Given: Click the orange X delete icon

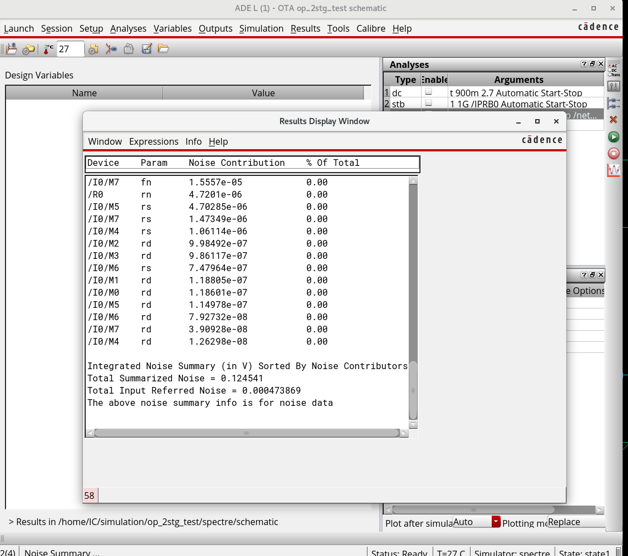Looking at the screenshot, I should [614, 120].
